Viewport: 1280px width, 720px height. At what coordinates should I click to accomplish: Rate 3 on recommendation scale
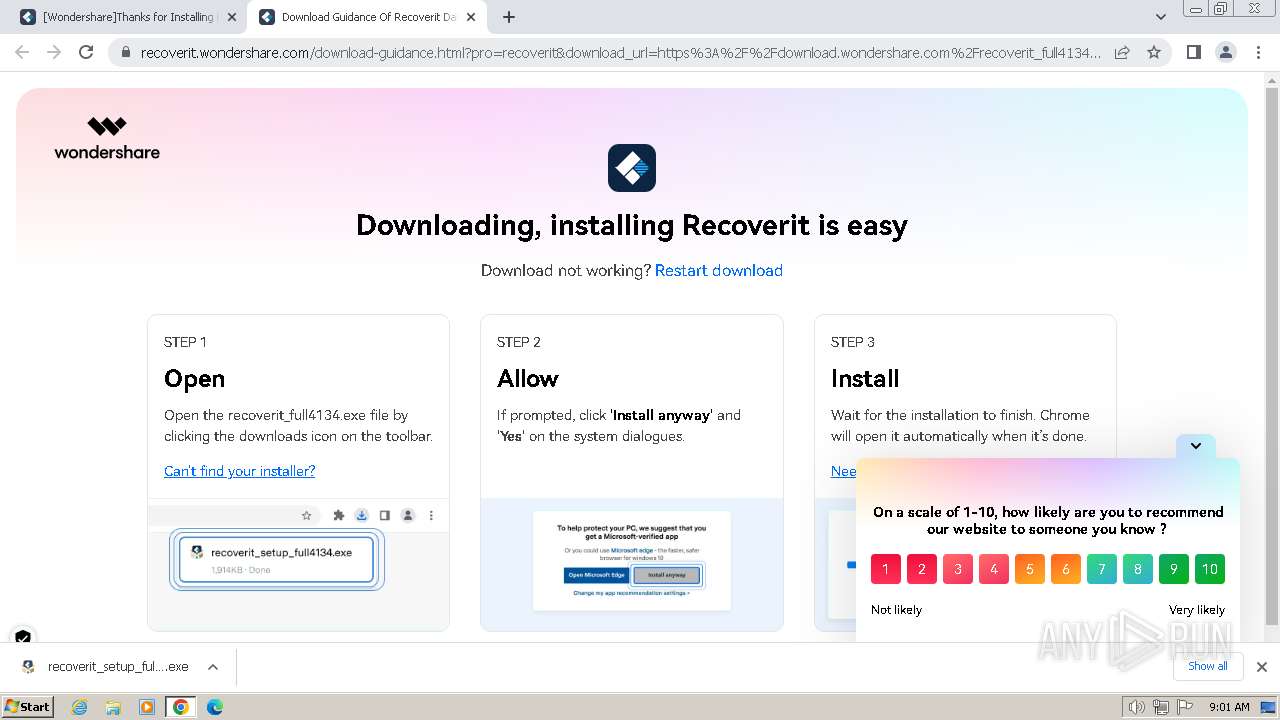pyautogui.click(x=958, y=569)
